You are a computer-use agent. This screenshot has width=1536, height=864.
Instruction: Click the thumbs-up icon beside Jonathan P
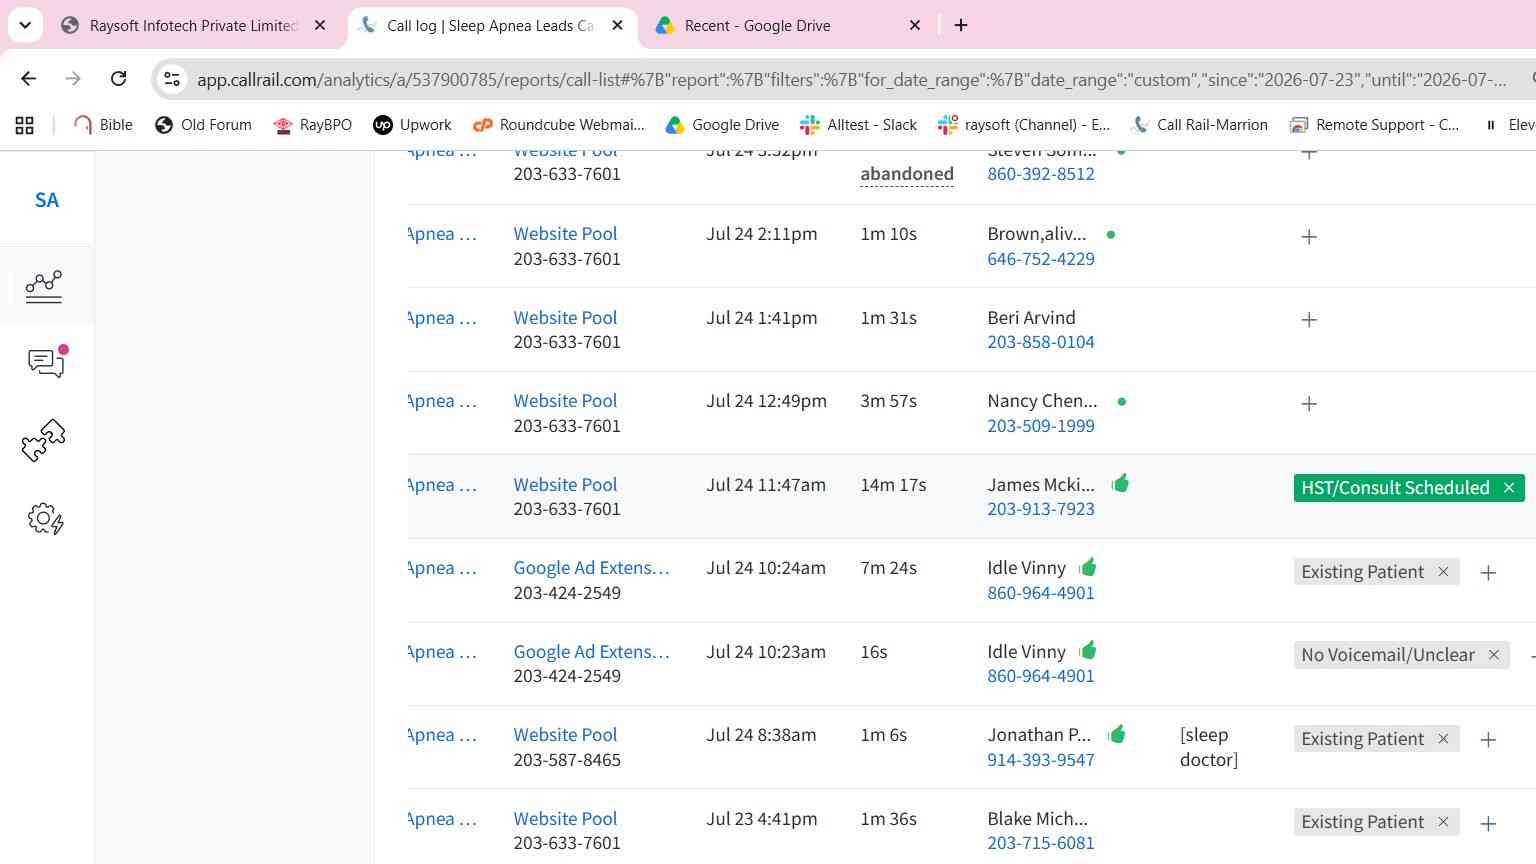point(1117,734)
